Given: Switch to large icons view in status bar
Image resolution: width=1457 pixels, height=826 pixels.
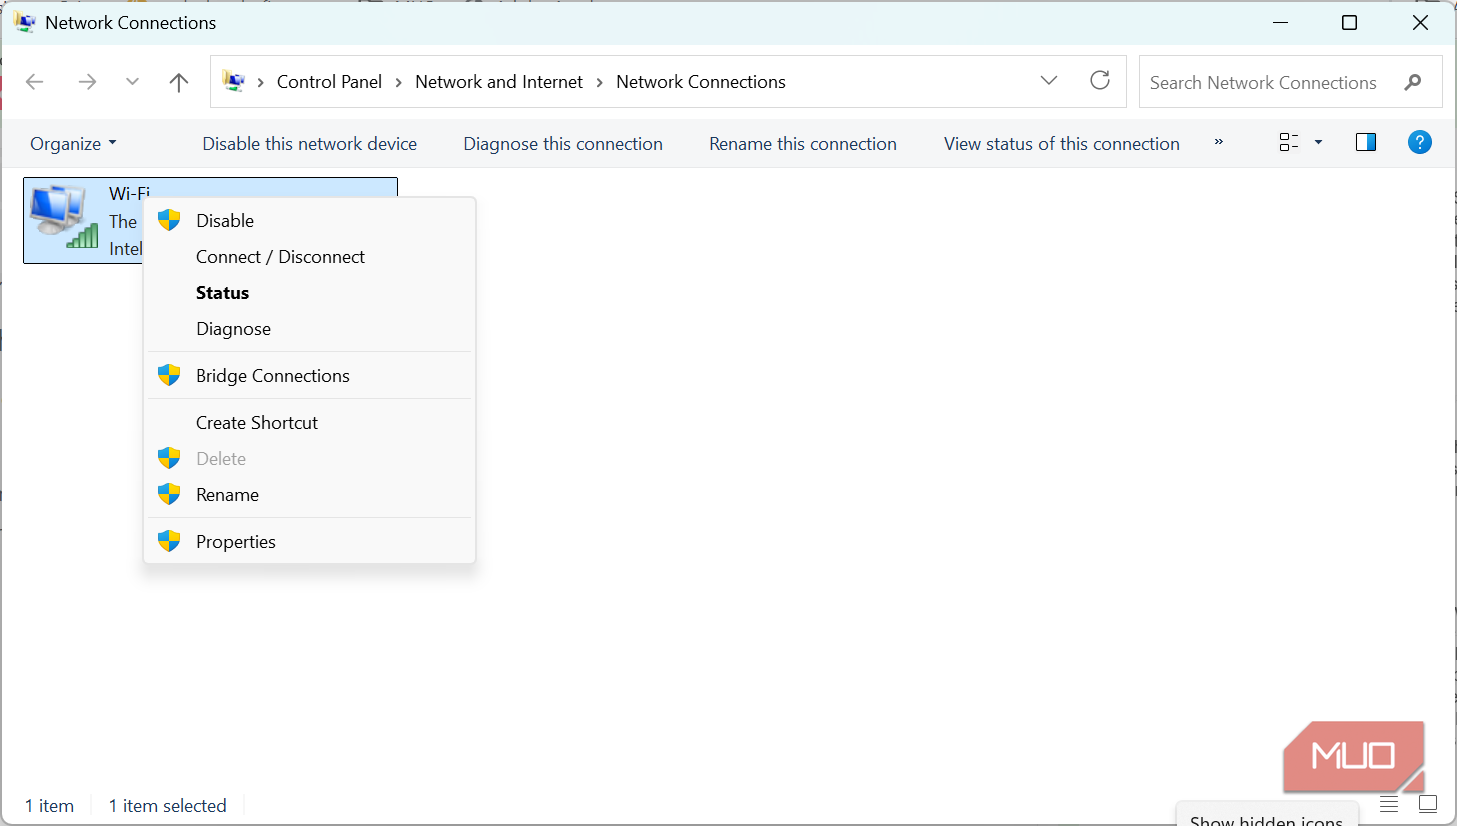Looking at the screenshot, I should coord(1428,804).
